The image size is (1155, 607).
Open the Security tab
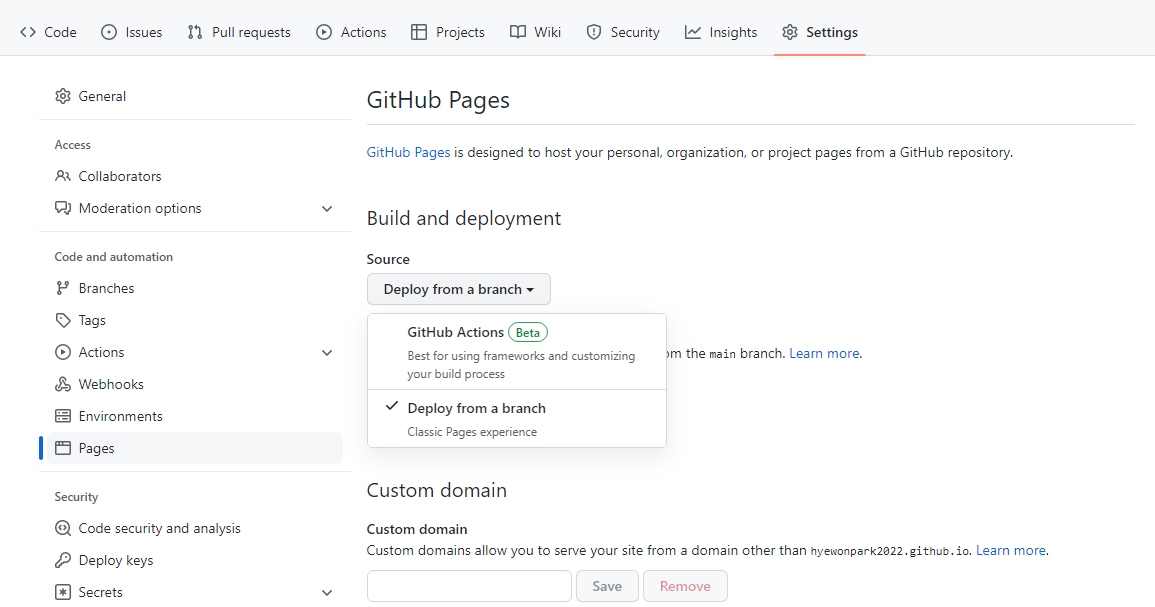623,32
